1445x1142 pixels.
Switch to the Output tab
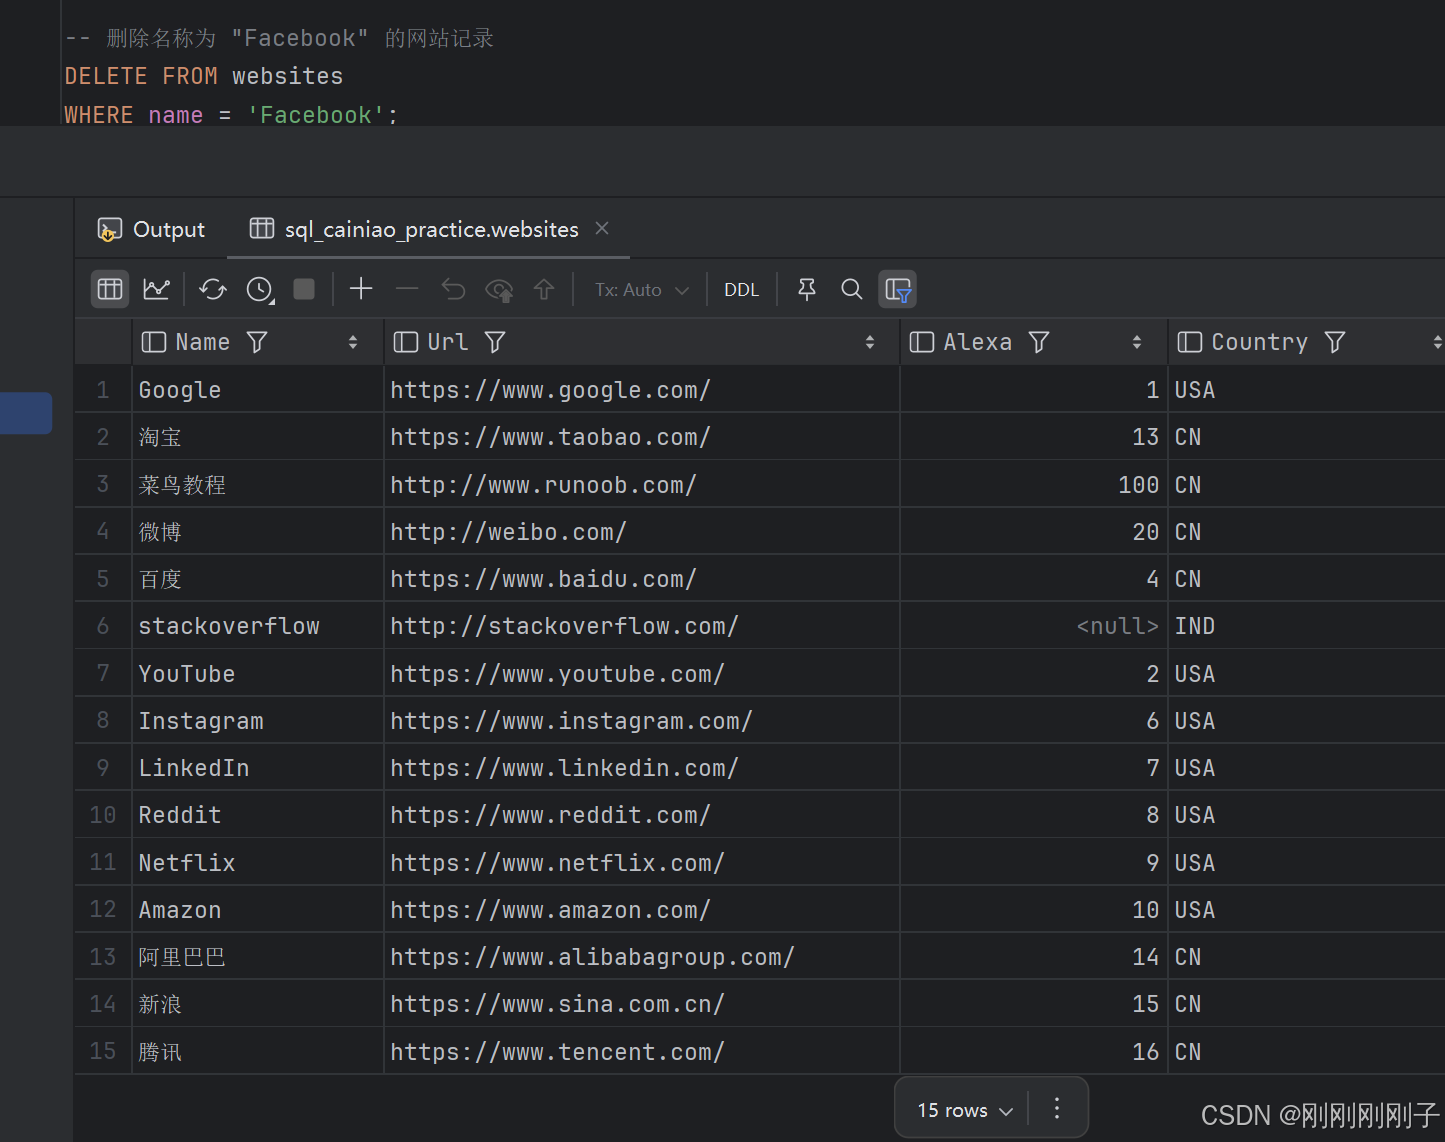coord(151,229)
